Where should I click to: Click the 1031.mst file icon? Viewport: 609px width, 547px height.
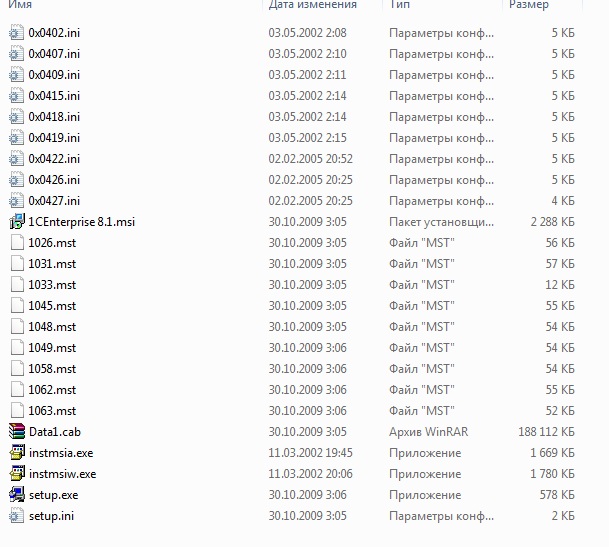17,263
